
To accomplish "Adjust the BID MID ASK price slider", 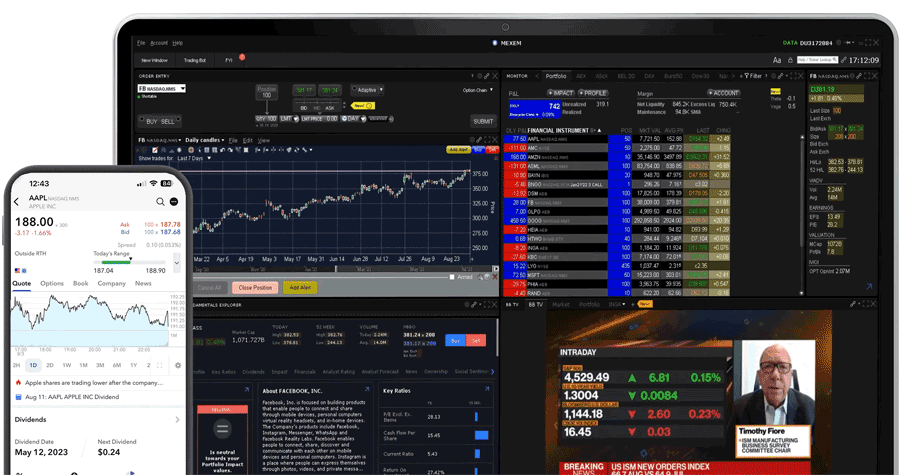I will [x=317, y=104].
